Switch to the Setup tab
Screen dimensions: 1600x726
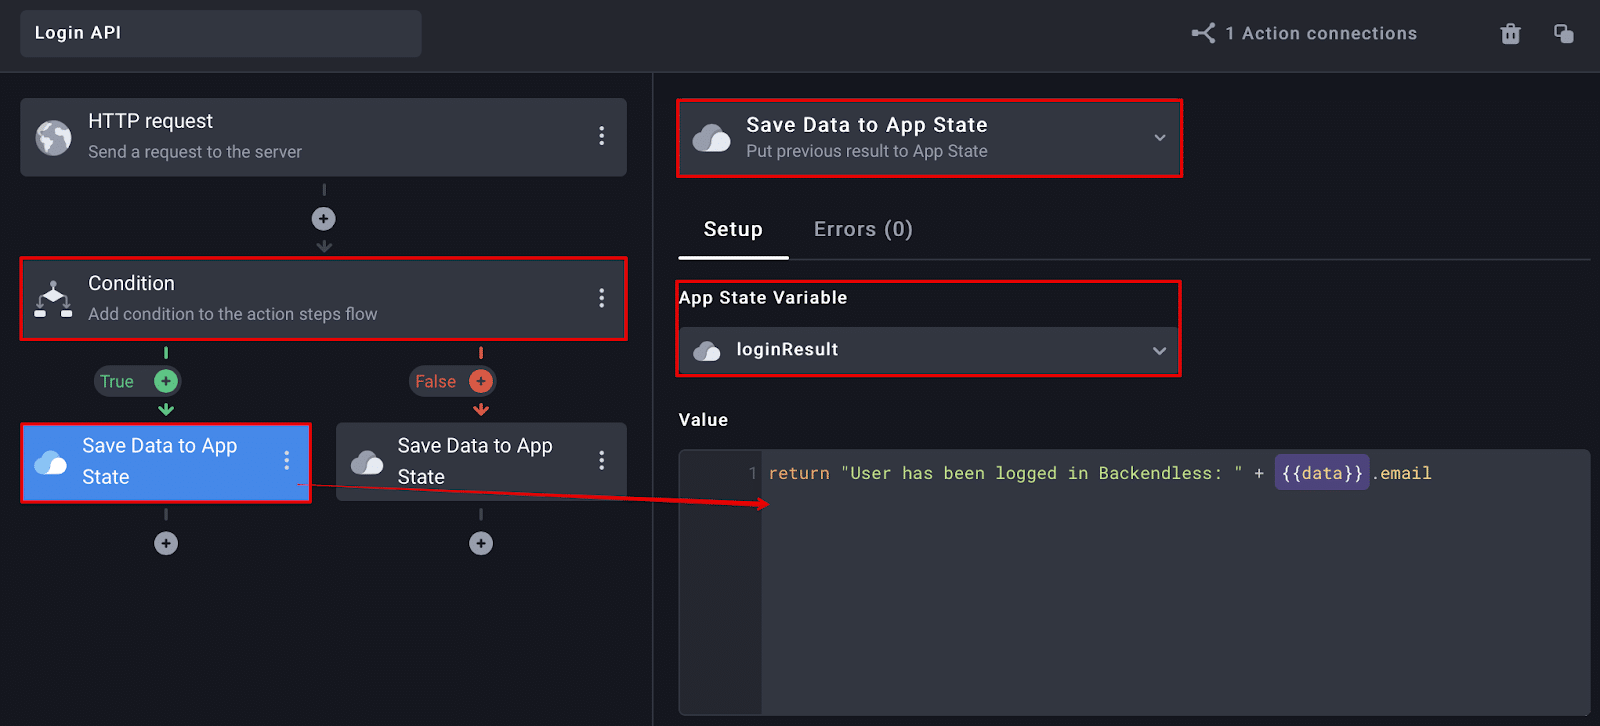733,230
